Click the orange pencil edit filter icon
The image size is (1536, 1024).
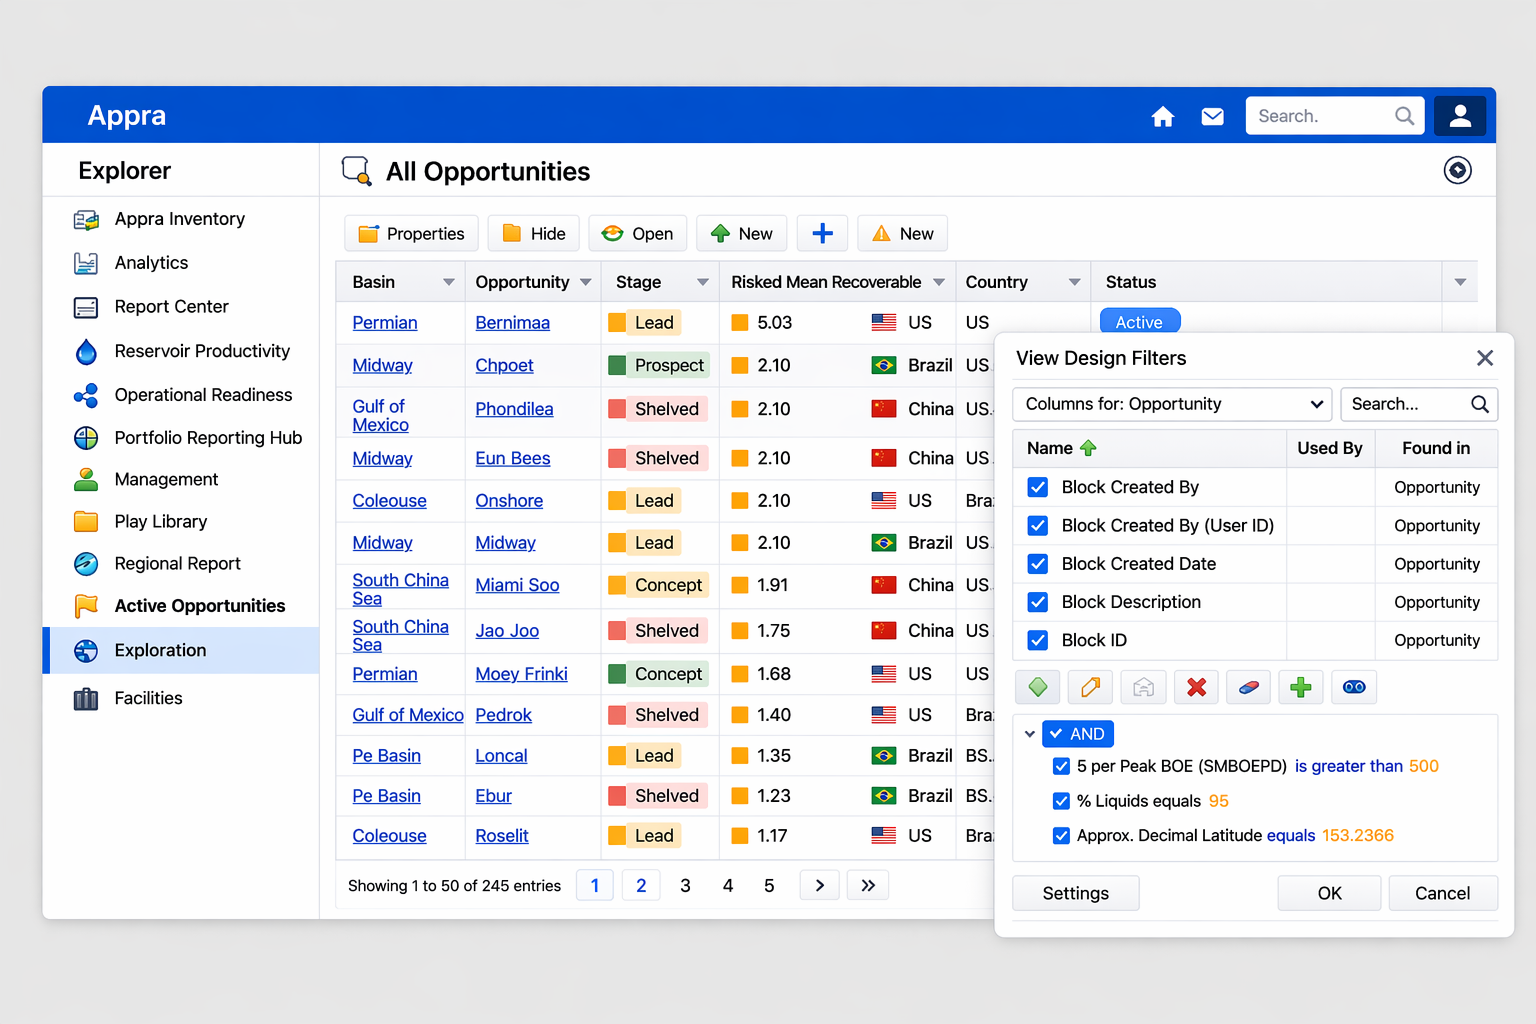pyautogui.click(x=1090, y=687)
